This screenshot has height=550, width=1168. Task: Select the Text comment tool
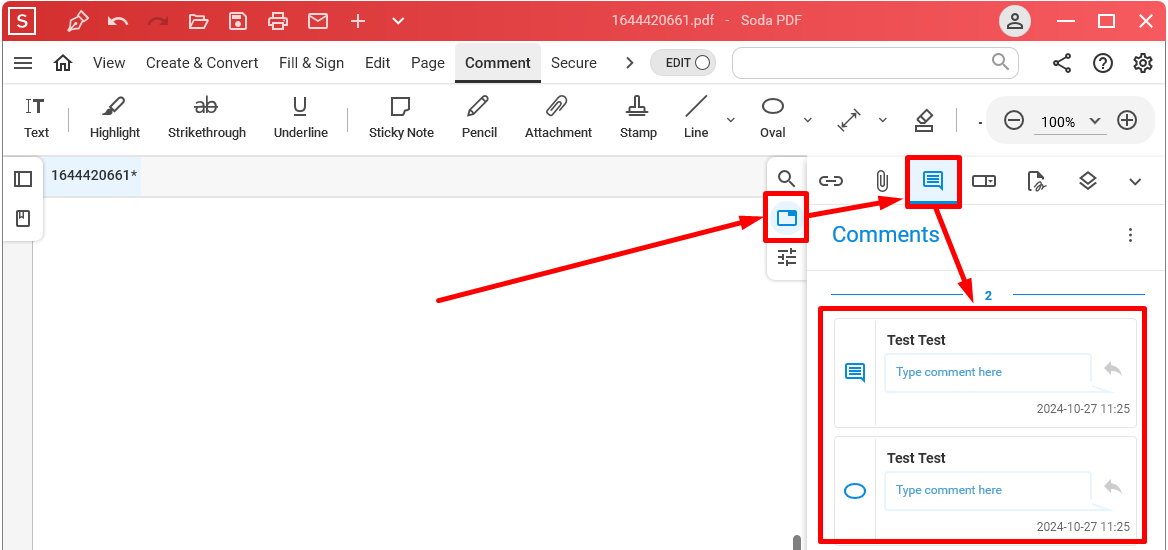(36, 118)
